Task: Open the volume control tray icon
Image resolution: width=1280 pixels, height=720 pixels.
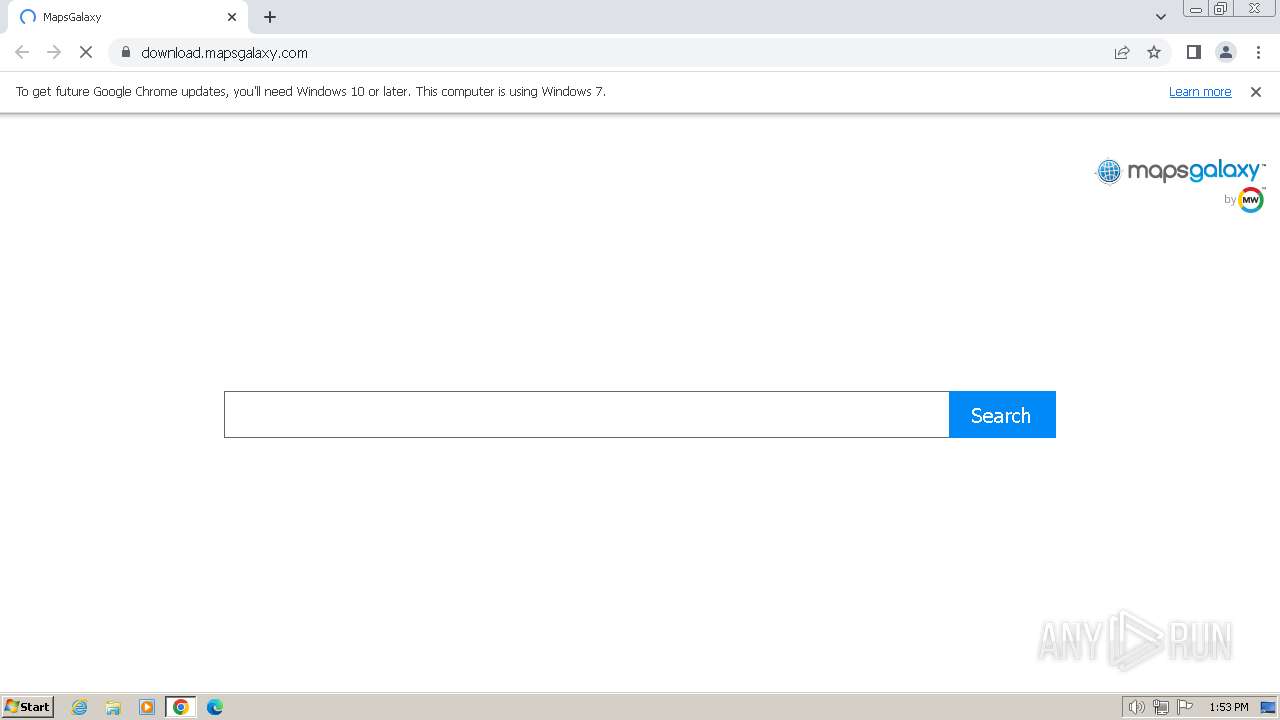Action: click(x=1136, y=707)
